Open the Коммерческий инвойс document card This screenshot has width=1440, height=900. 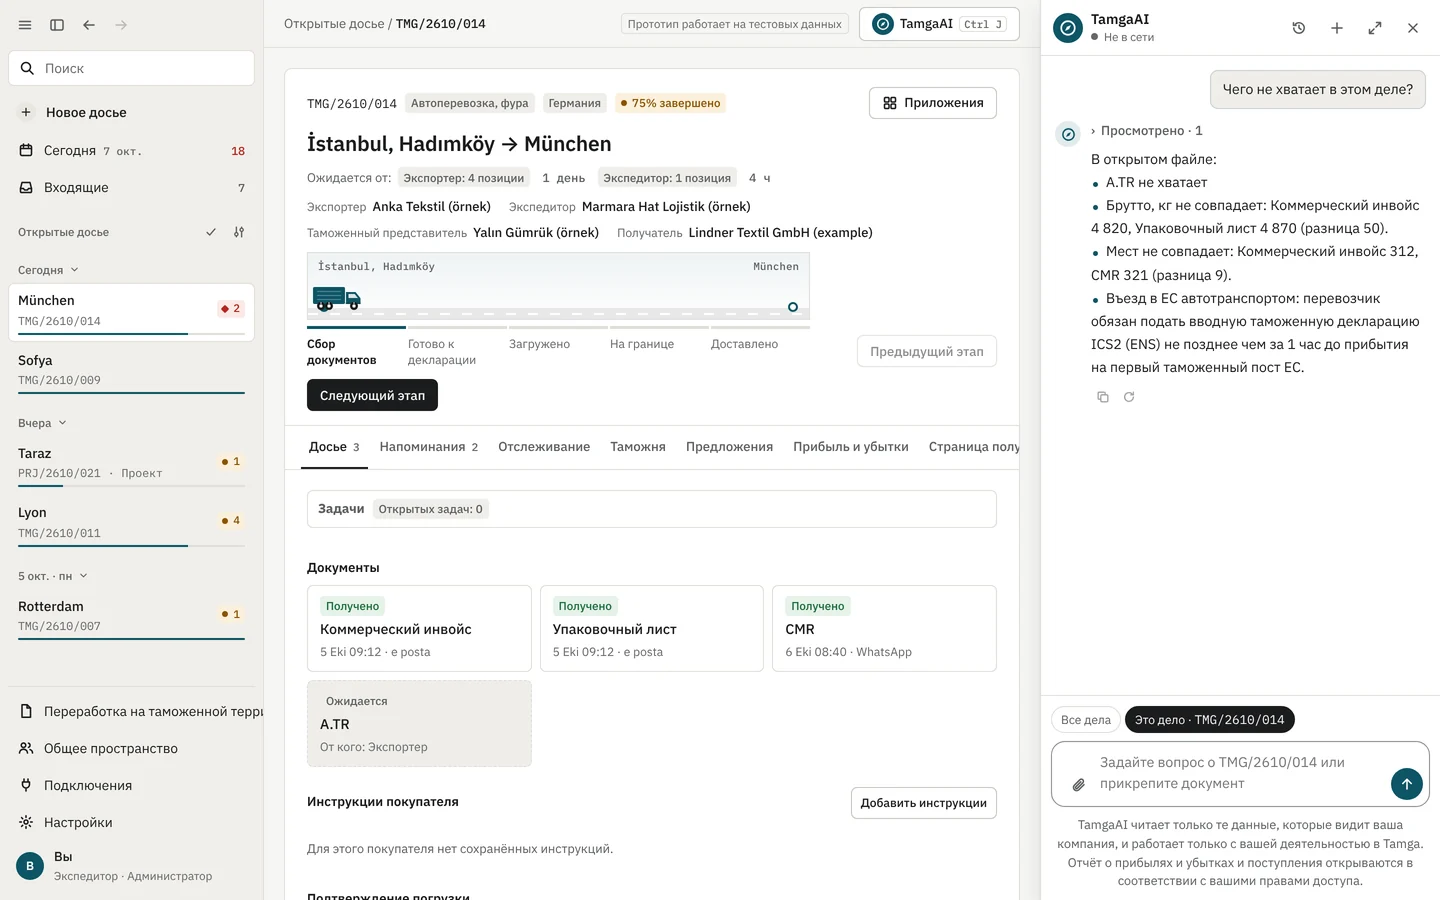419,628
